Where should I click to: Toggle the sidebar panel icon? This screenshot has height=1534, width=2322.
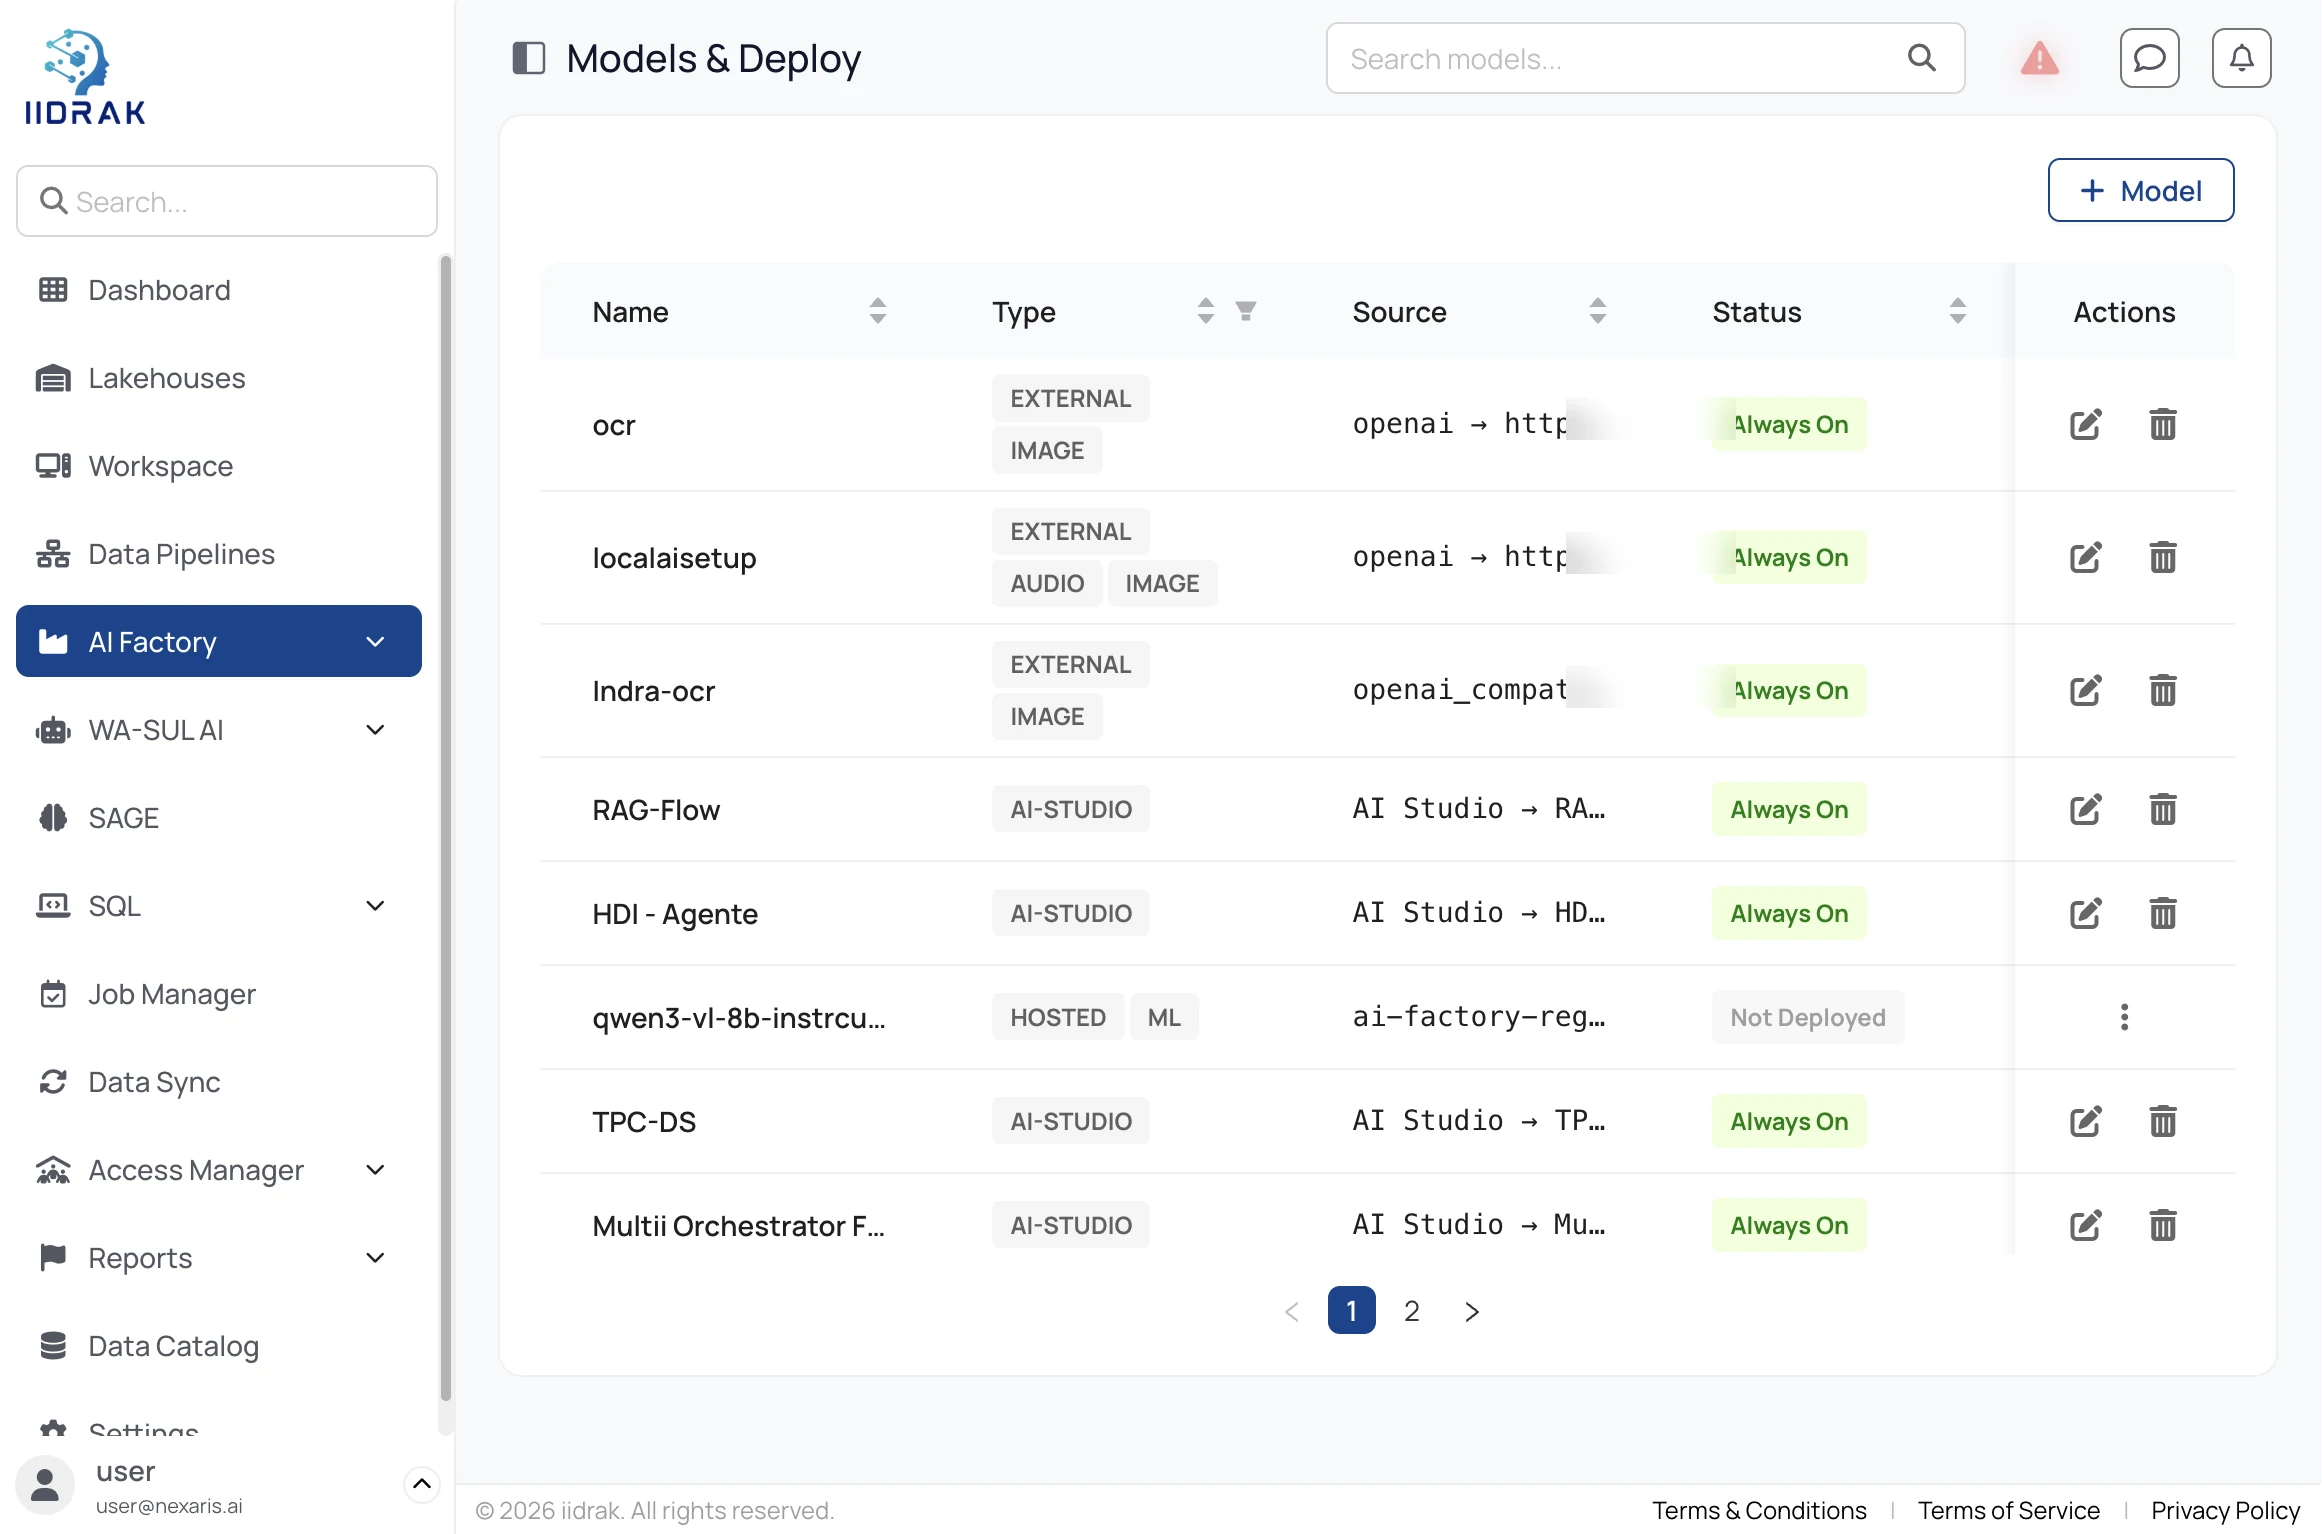point(528,58)
